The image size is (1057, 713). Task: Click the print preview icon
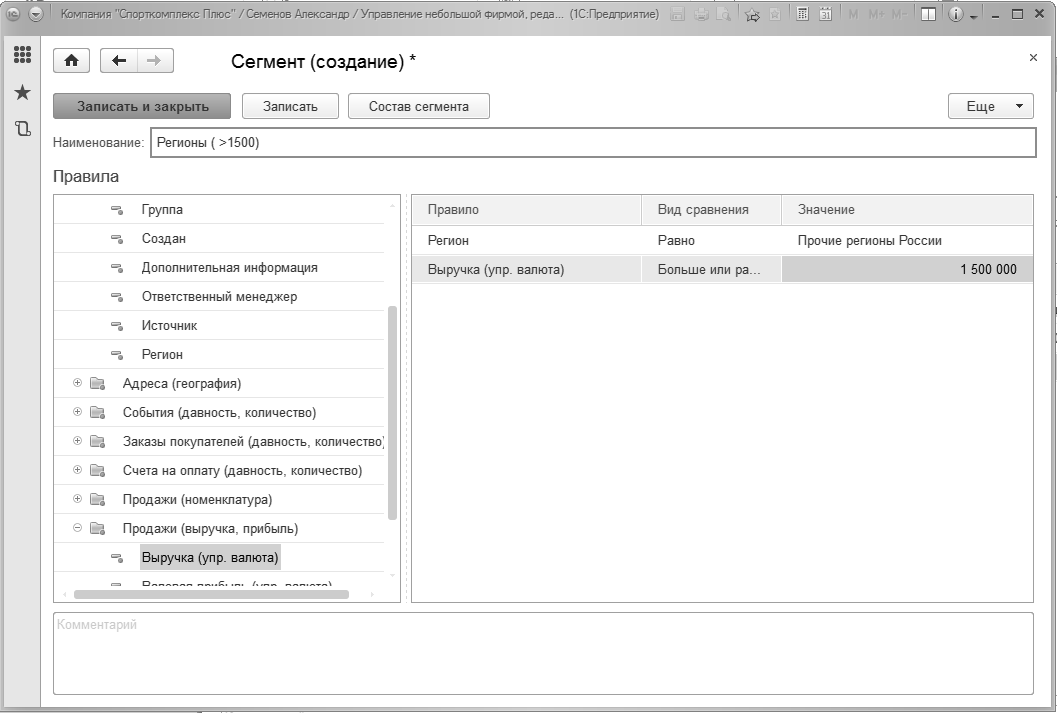(723, 14)
